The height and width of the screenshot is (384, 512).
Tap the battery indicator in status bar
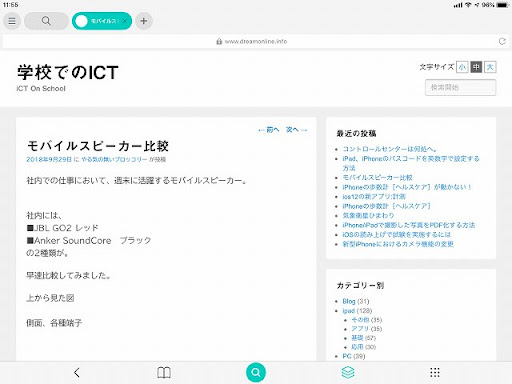tap(502, 5)
